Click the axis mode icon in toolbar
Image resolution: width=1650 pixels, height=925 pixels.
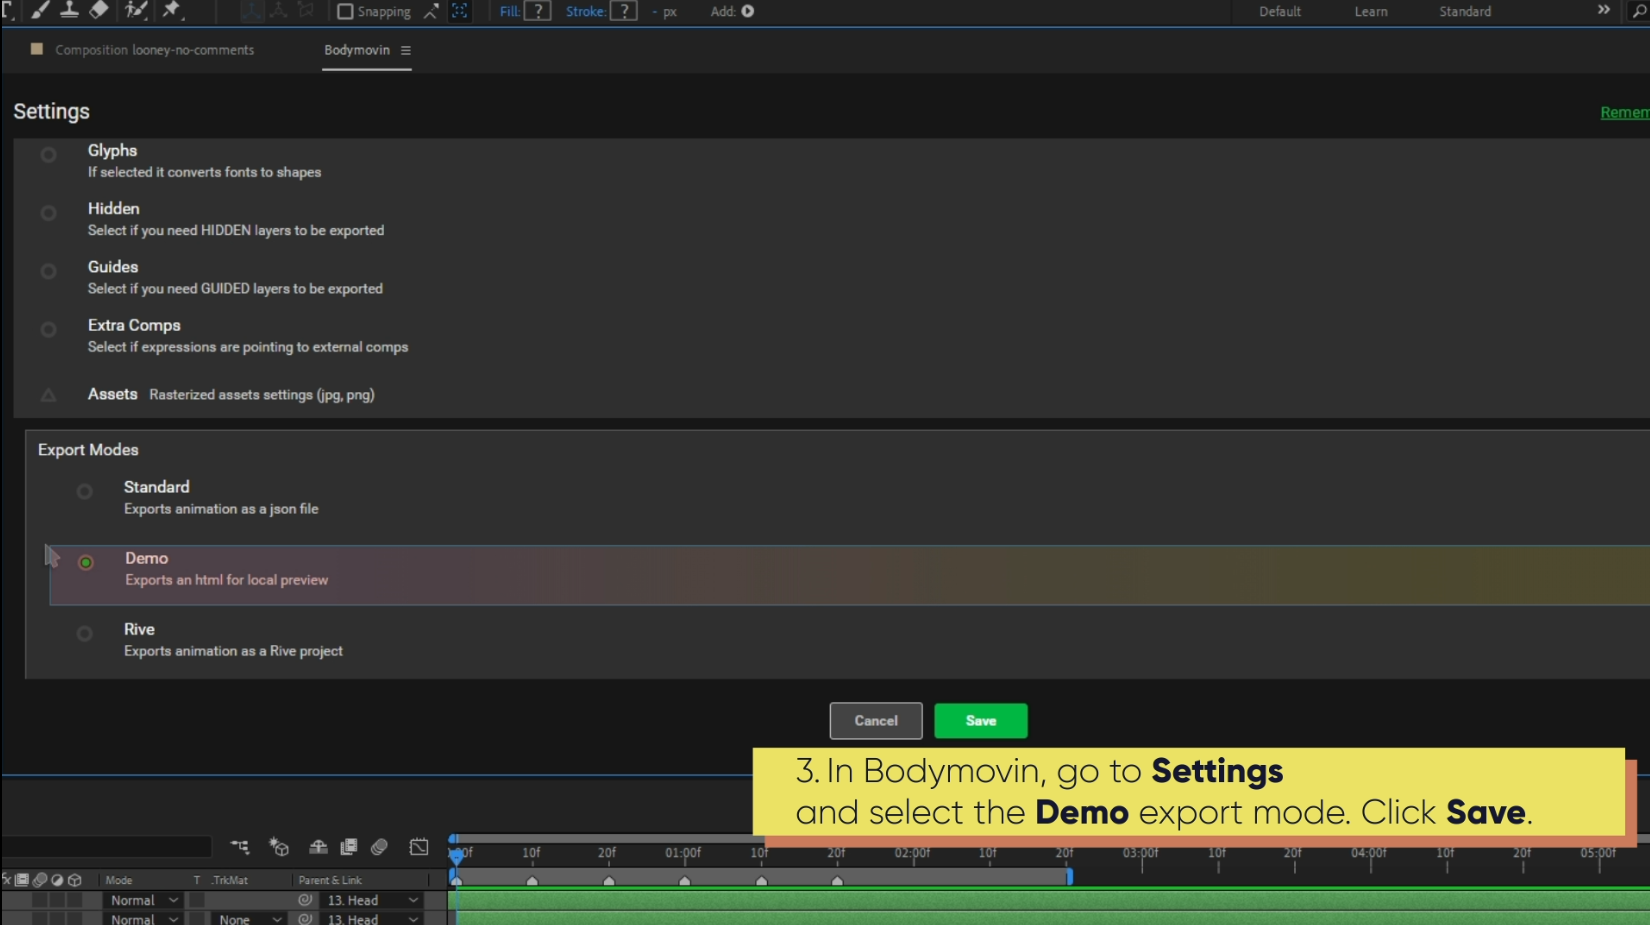coord(252,11)
